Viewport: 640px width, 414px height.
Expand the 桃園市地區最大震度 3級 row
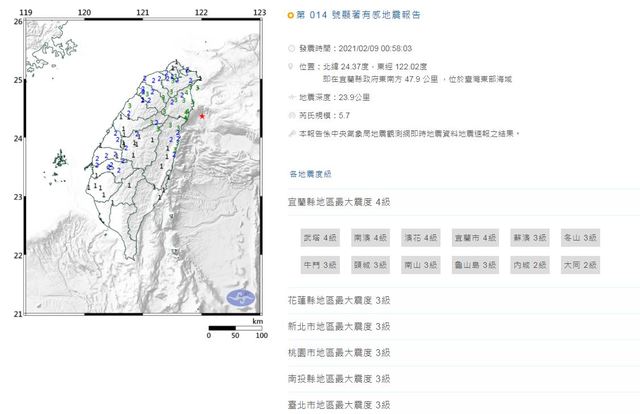pyautogui.click(x=339, y=353)
